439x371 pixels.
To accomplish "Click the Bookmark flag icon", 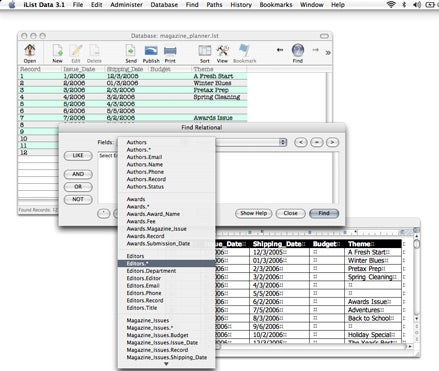I will click(244, 53).
